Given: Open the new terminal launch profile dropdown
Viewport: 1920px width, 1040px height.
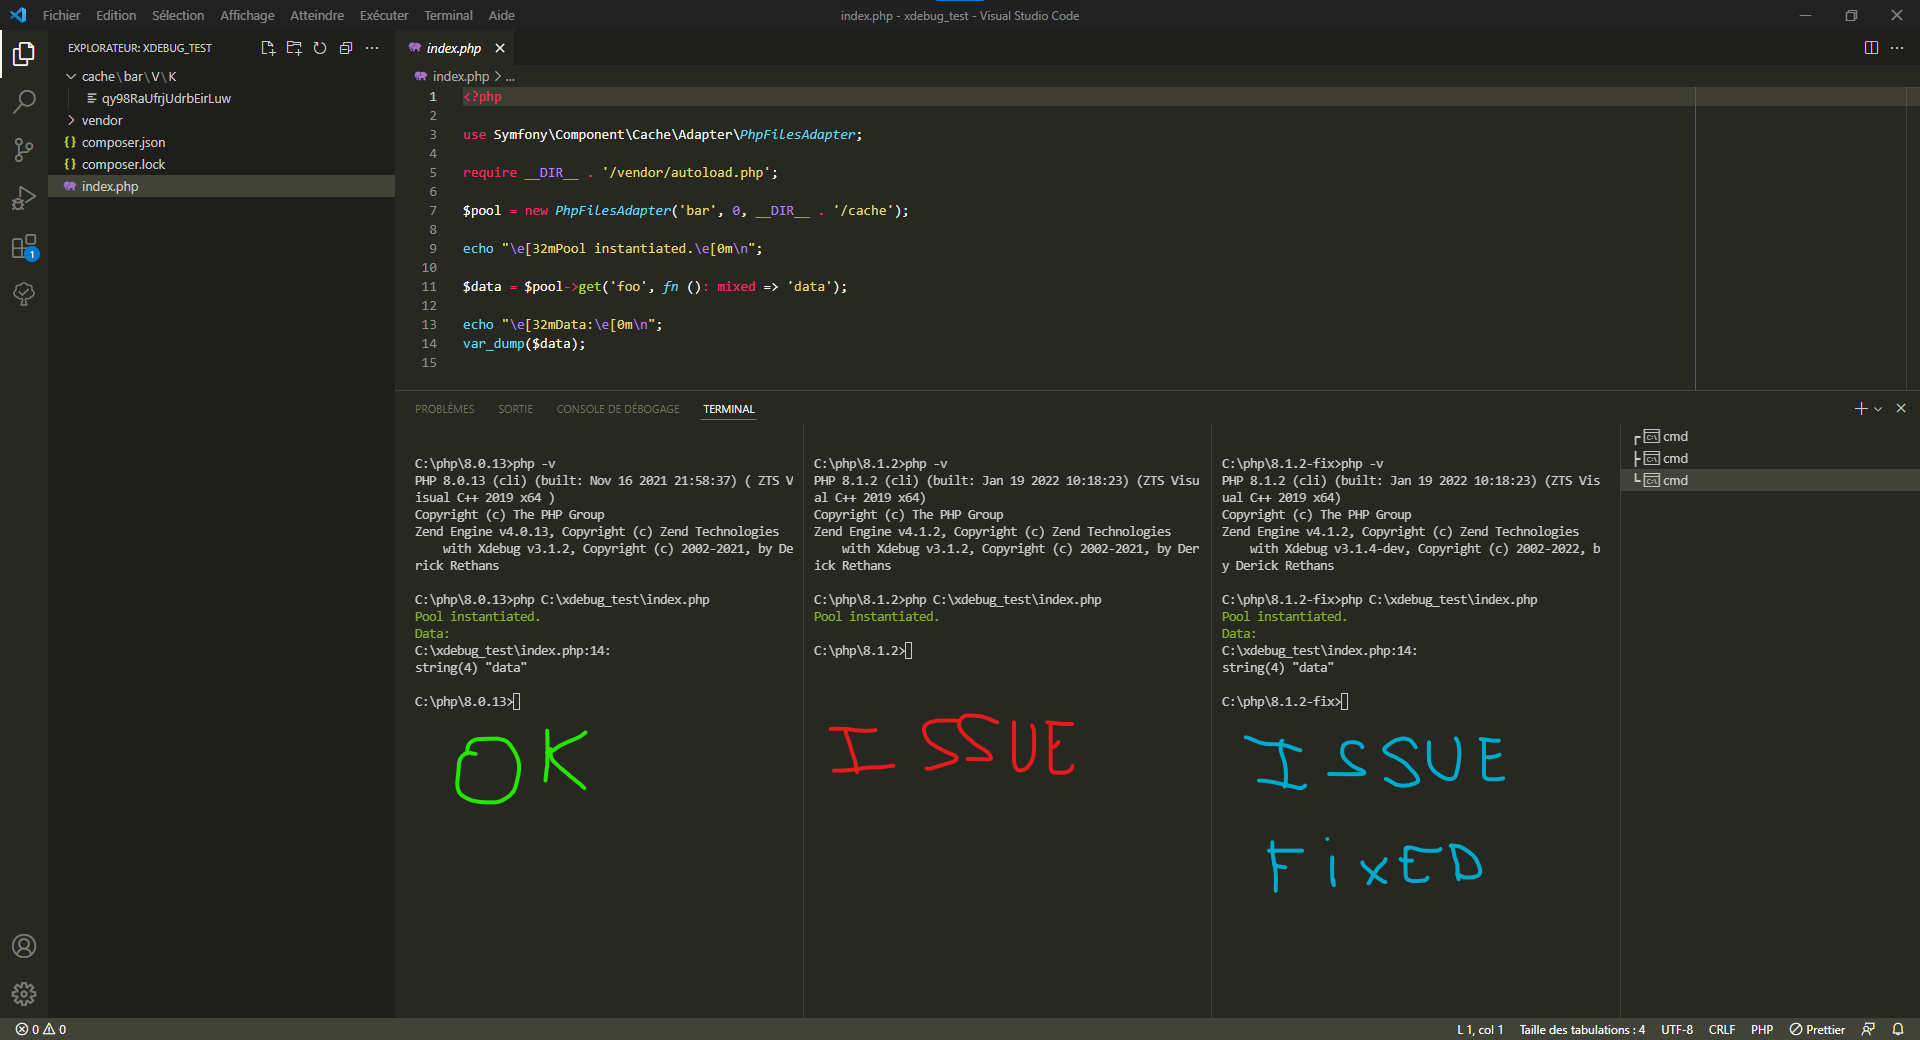Looking at the screenshot, I should [1879, 409].
